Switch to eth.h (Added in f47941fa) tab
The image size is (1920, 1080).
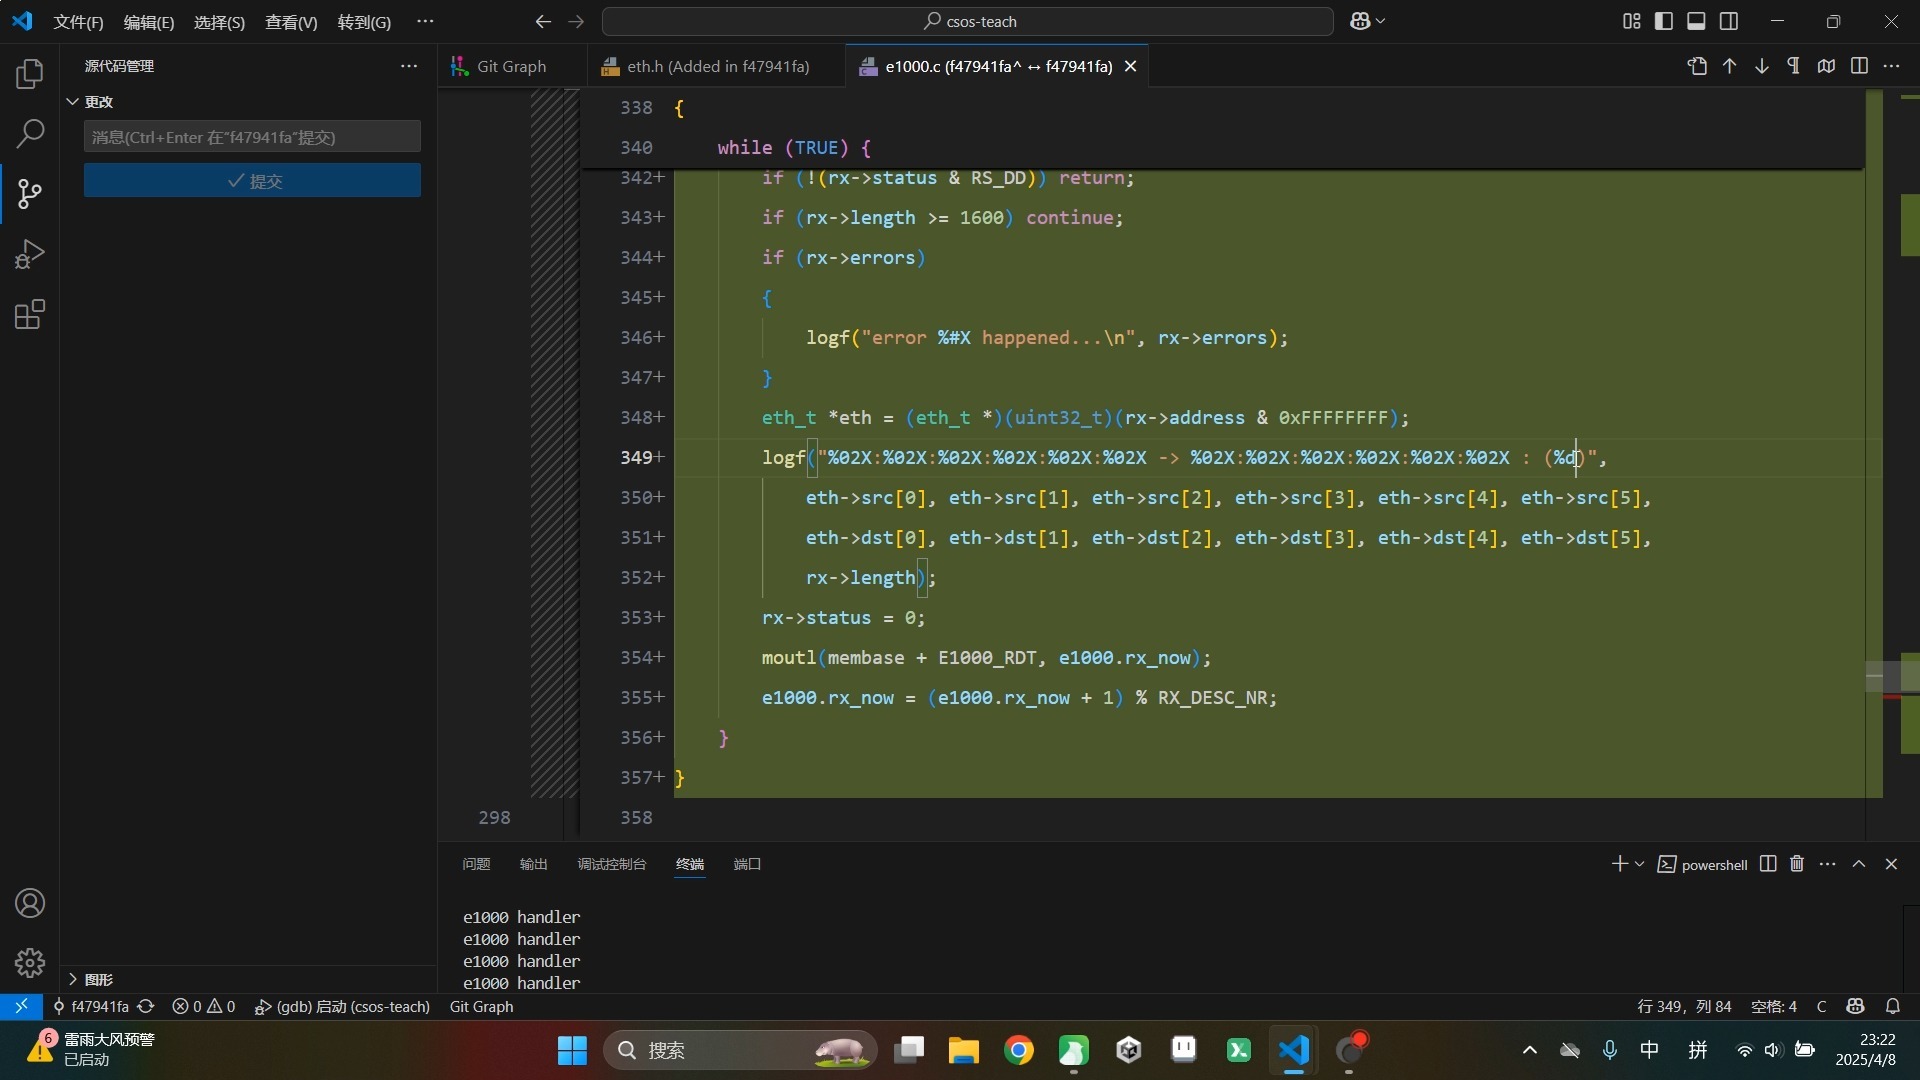tap(716, 66)
